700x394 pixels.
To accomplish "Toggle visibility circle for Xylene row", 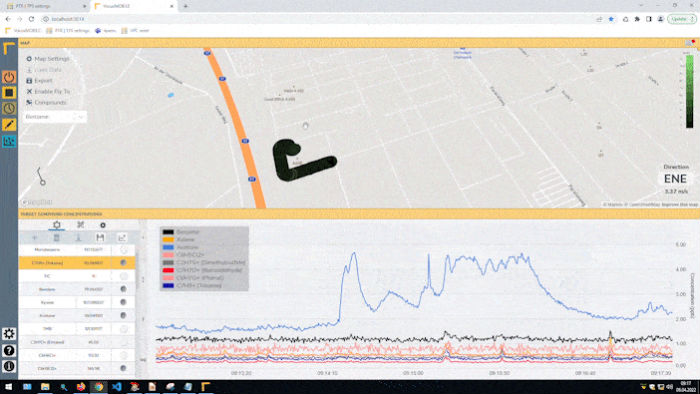I will 124,302.
